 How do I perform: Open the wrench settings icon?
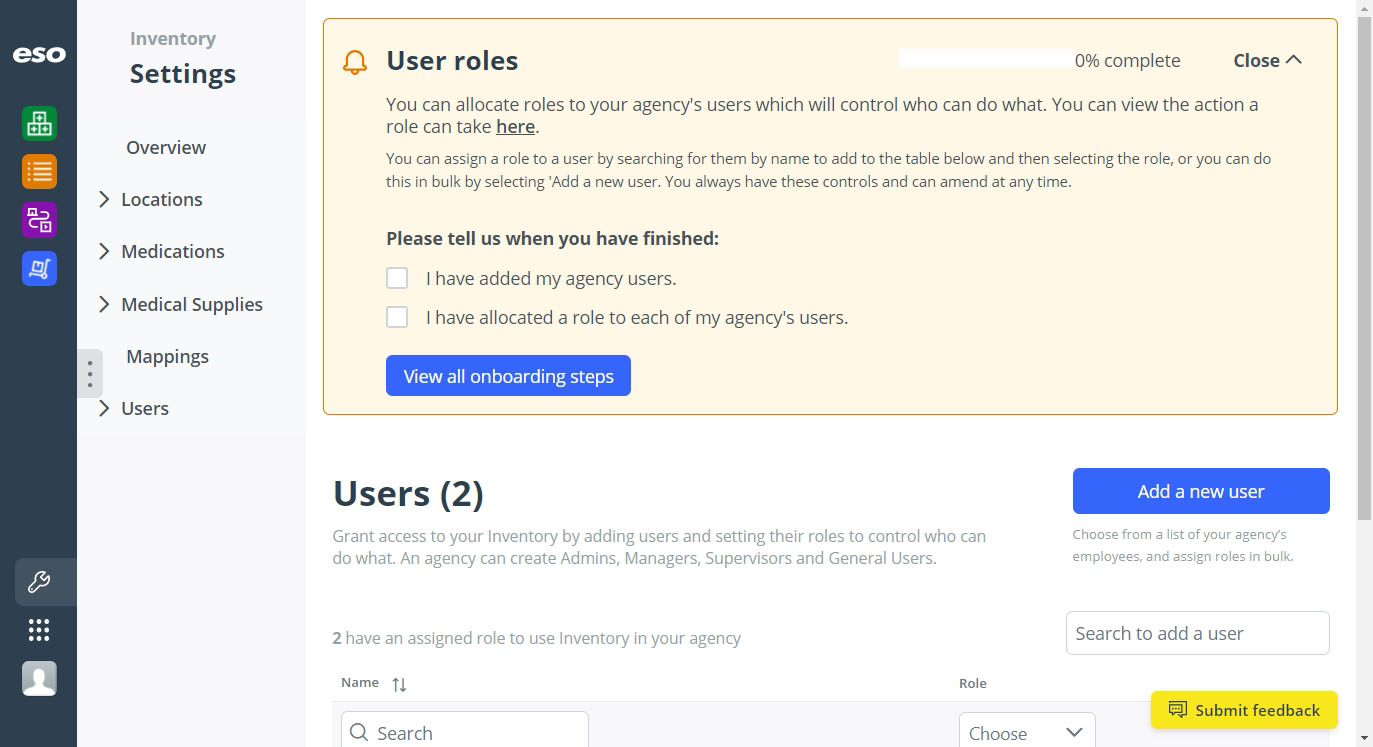point(39,582)
